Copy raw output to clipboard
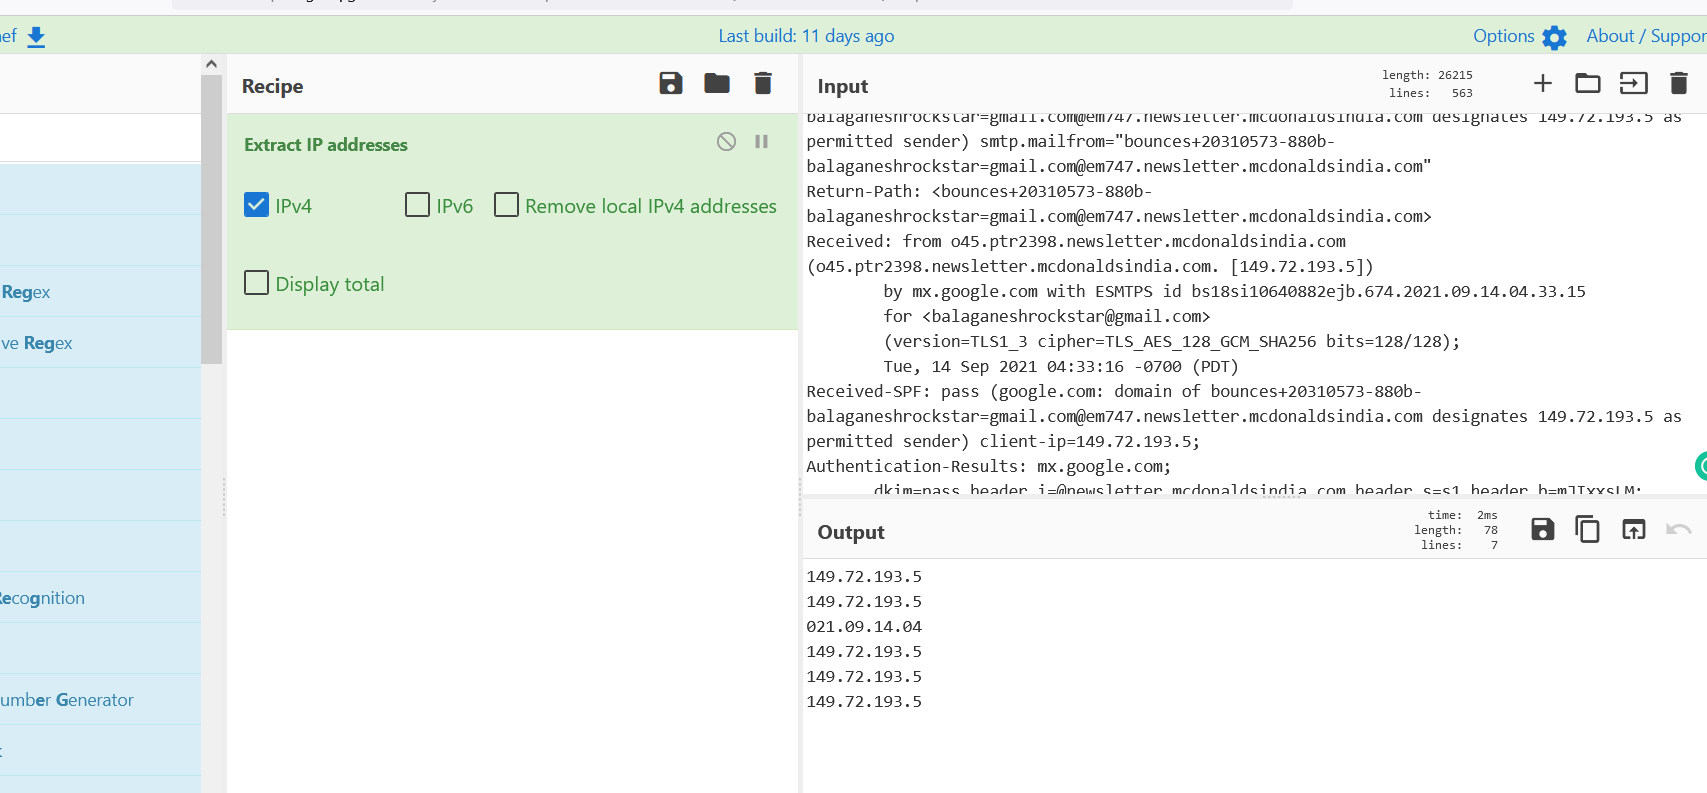 pyautogui.click(x=1587, y=529)
